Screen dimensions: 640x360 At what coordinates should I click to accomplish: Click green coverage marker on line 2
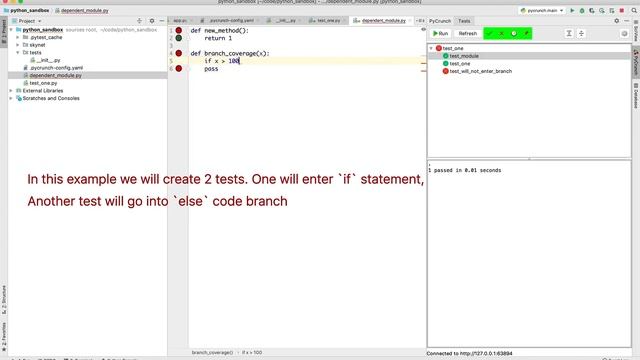tap(179, 38)
